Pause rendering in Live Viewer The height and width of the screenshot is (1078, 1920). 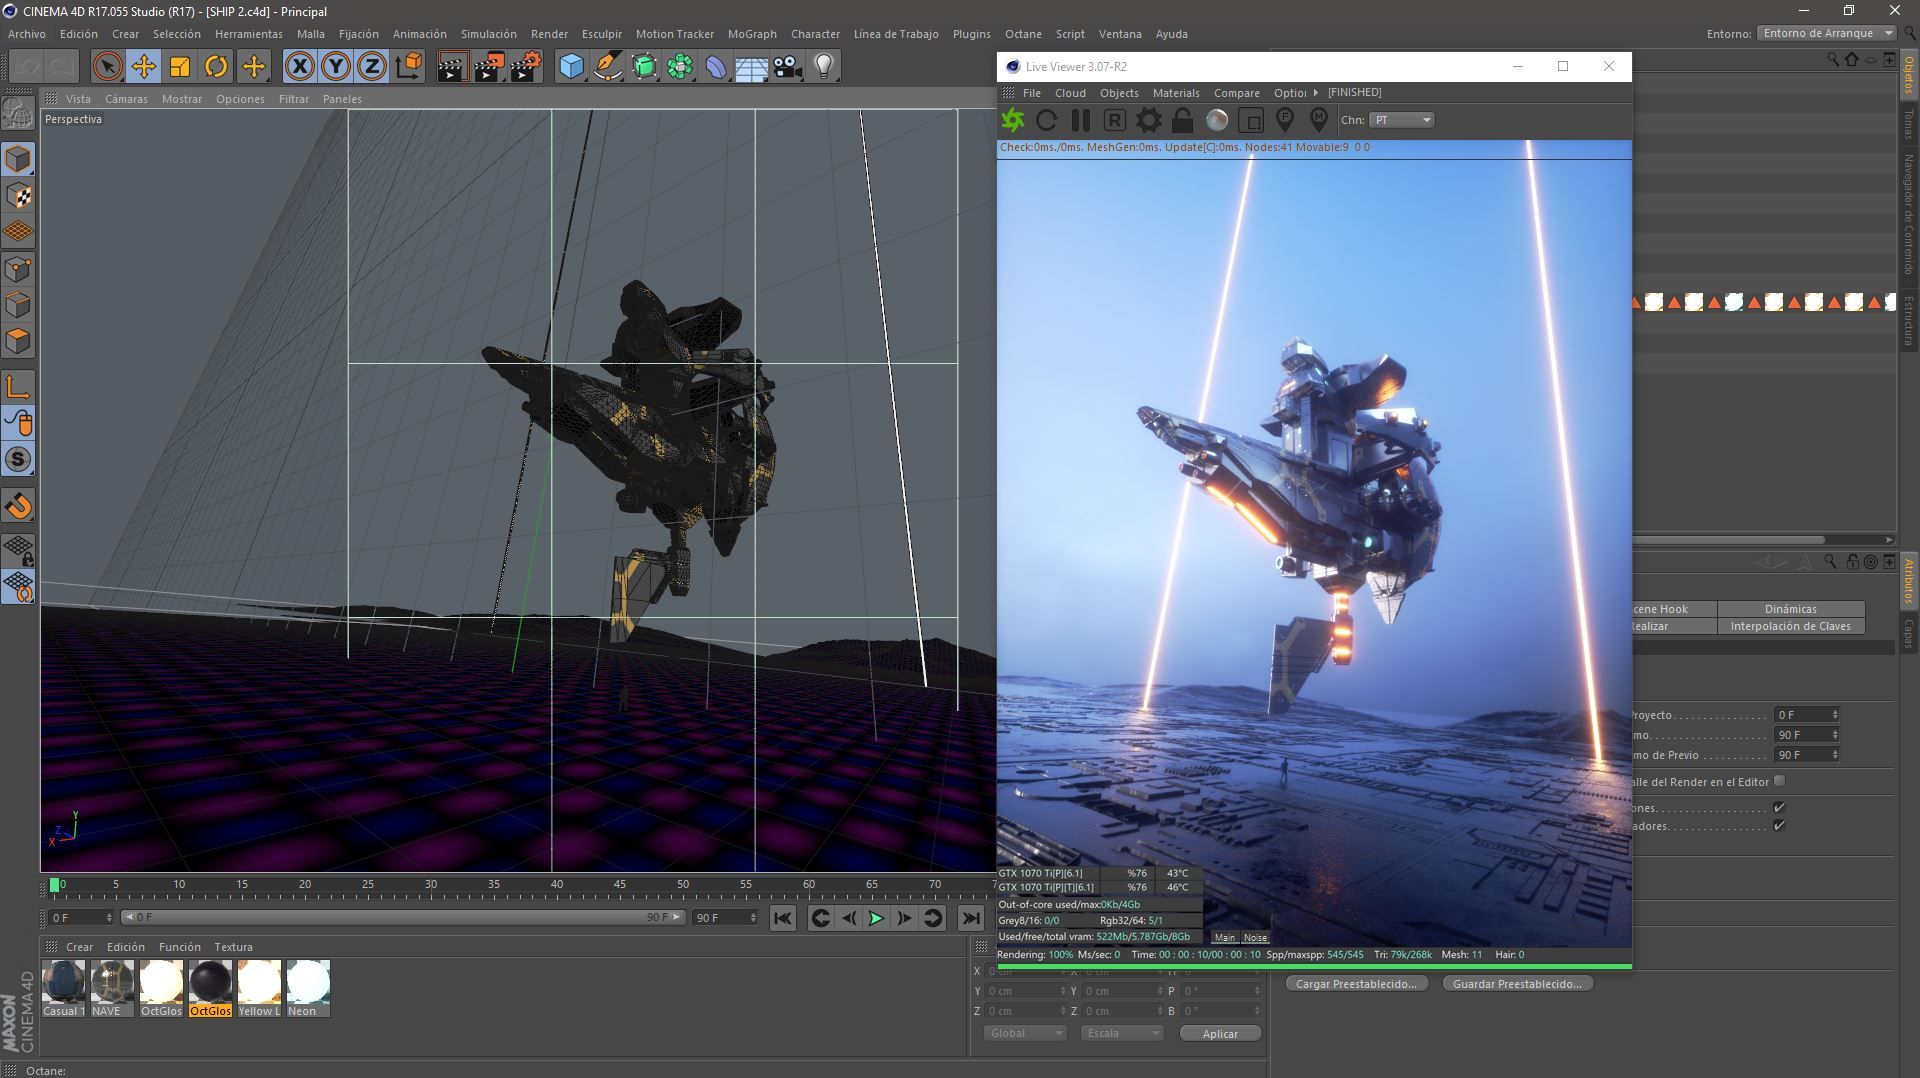click(x=1080, y=120)
